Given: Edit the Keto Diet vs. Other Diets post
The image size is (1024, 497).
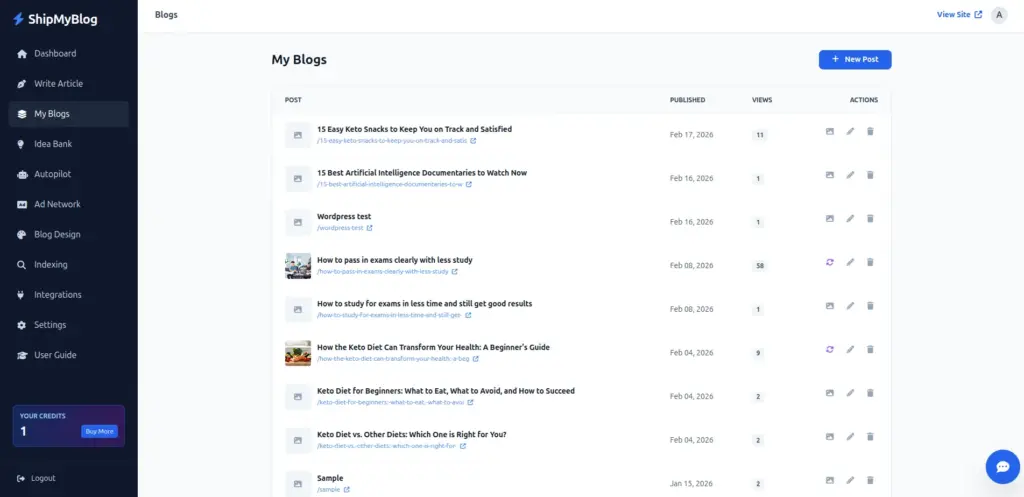Looking at the screenshot, I should point(850,437).
